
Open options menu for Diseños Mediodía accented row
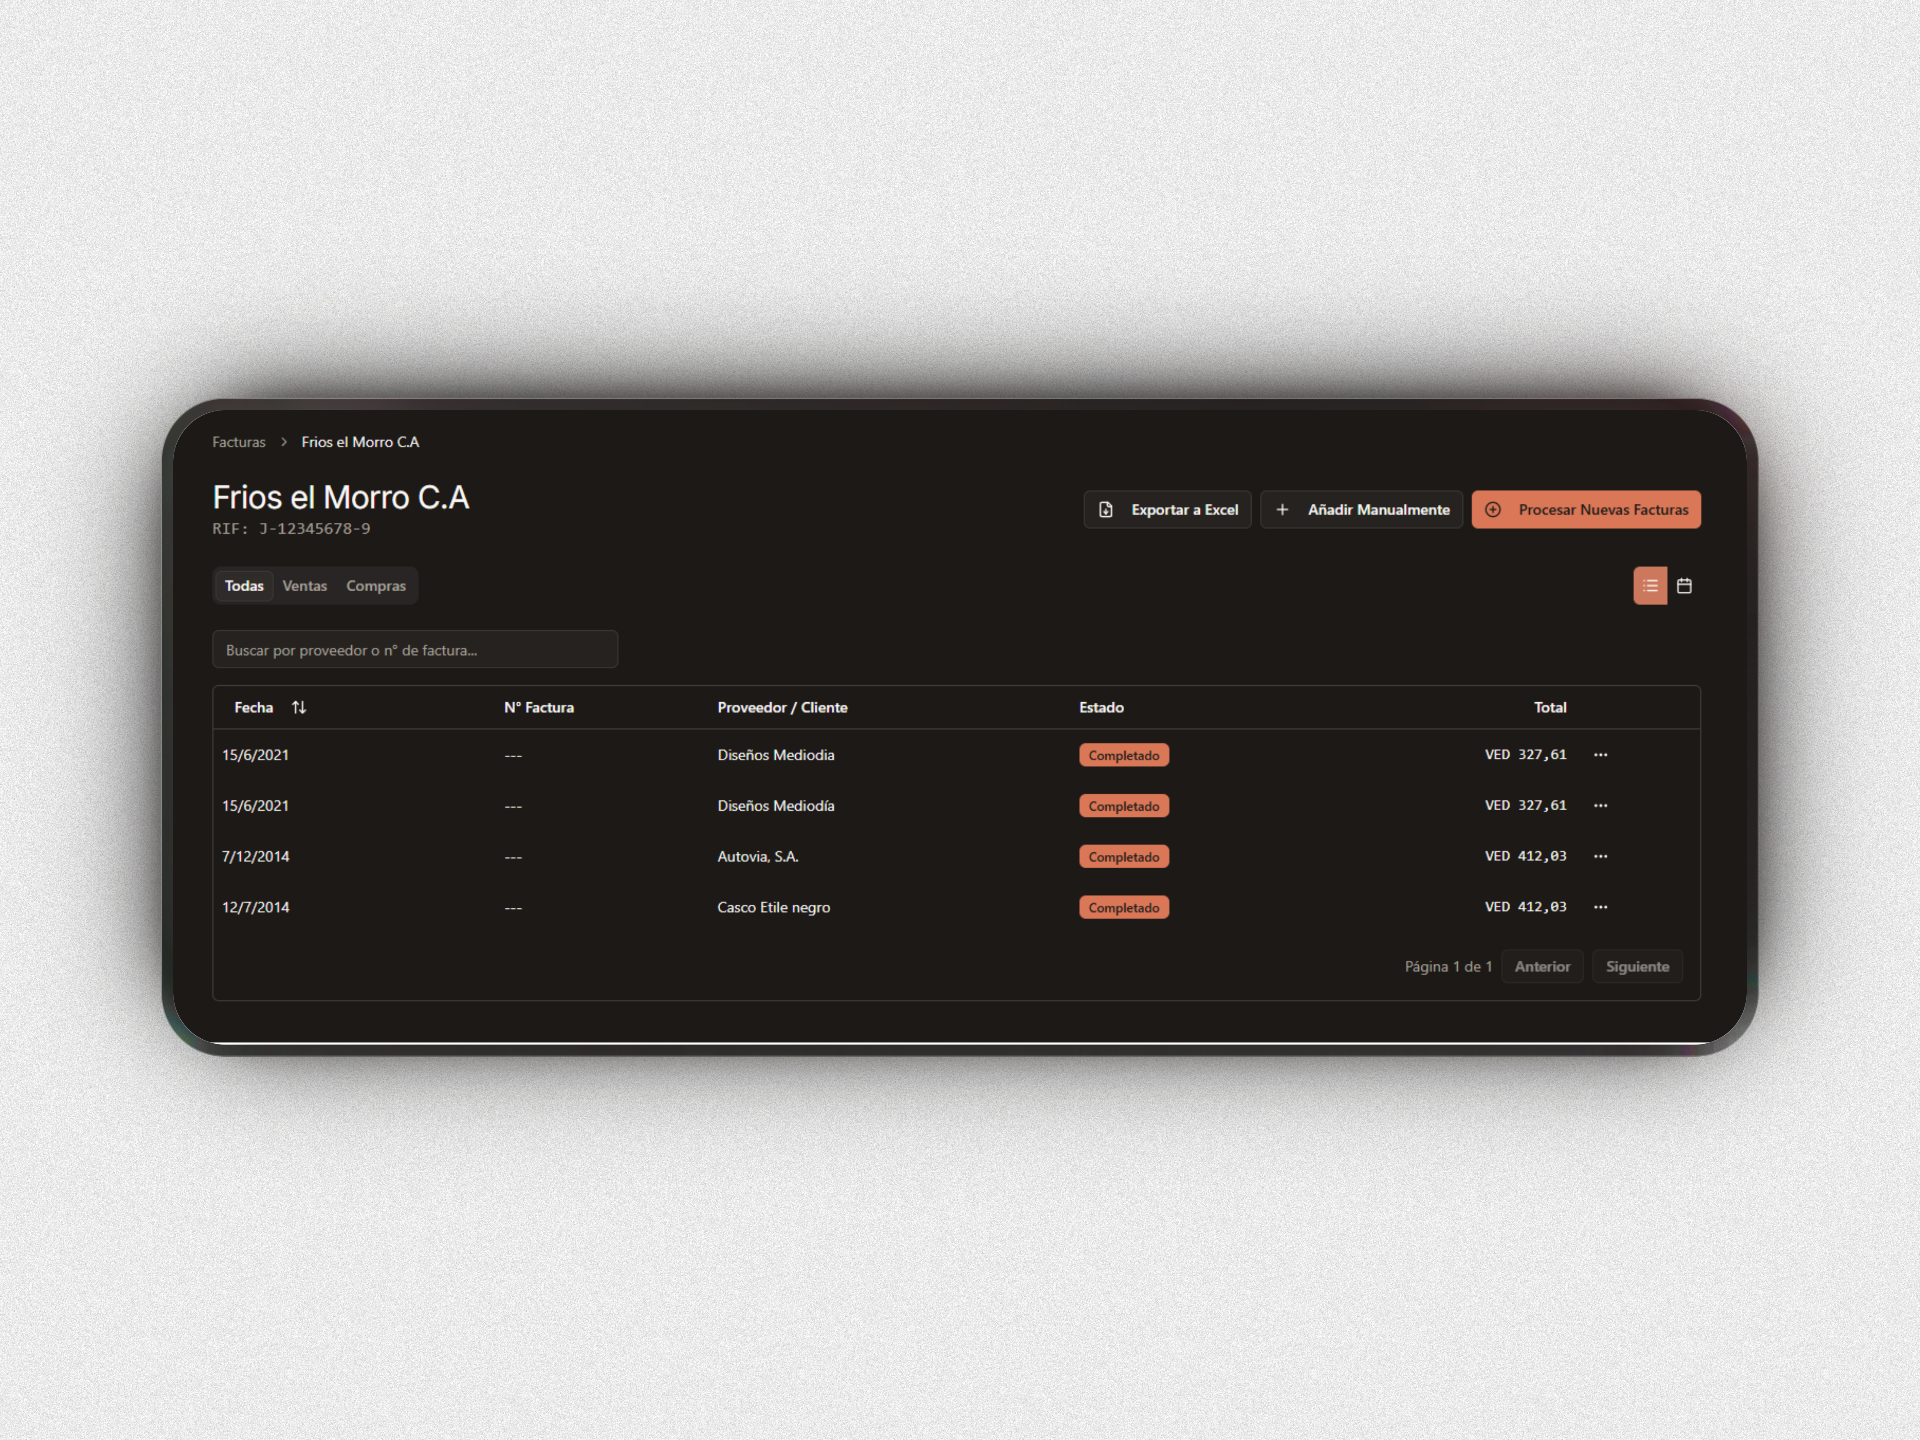pyautogui.click(x=1600, y=806)
